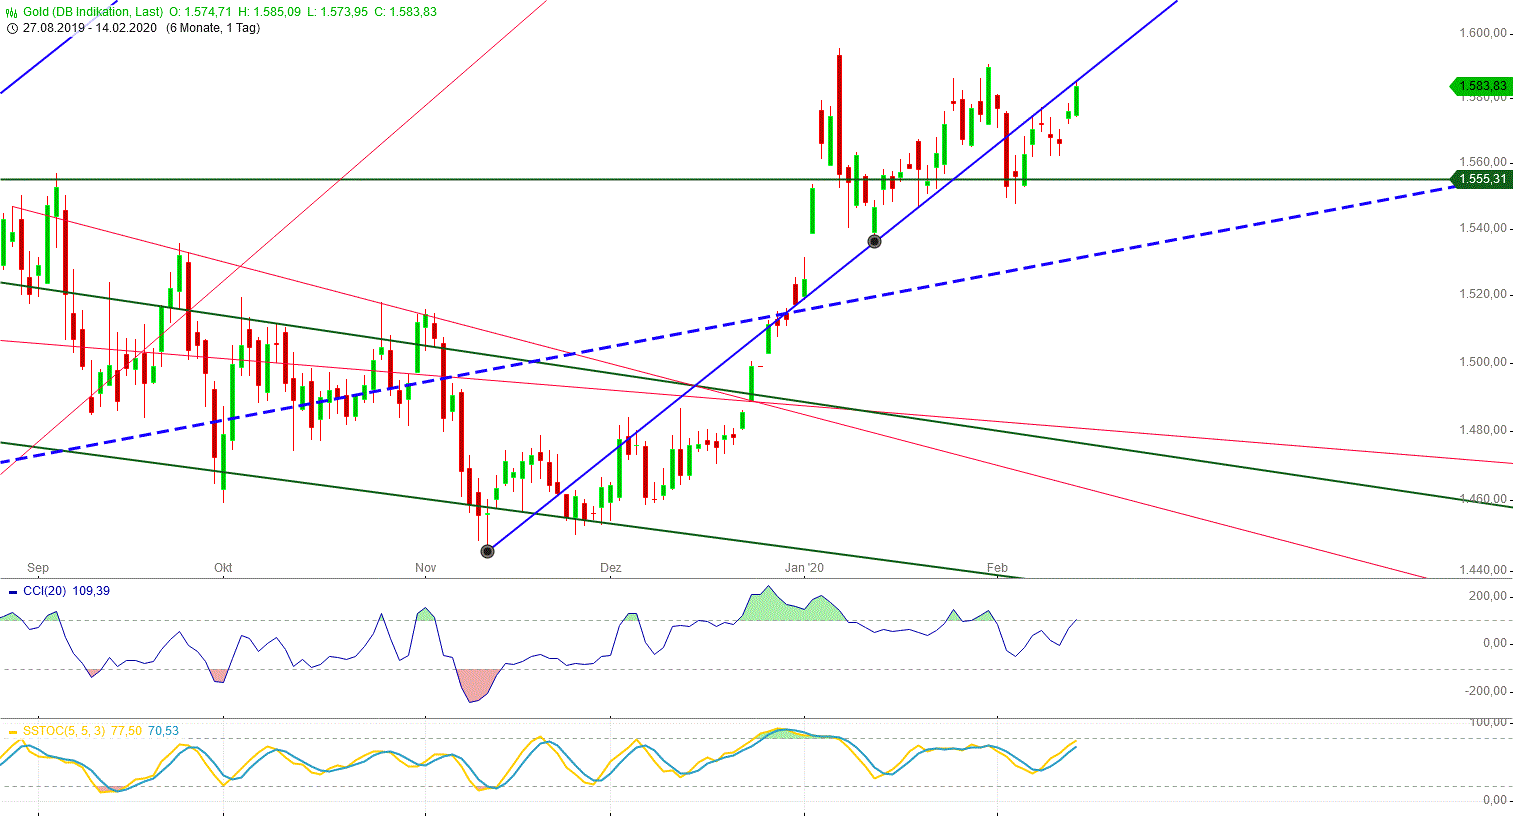The image size is (1513, 816).
Task: Click the blue CCI(20) legend marker
Action: coord(12,591)
